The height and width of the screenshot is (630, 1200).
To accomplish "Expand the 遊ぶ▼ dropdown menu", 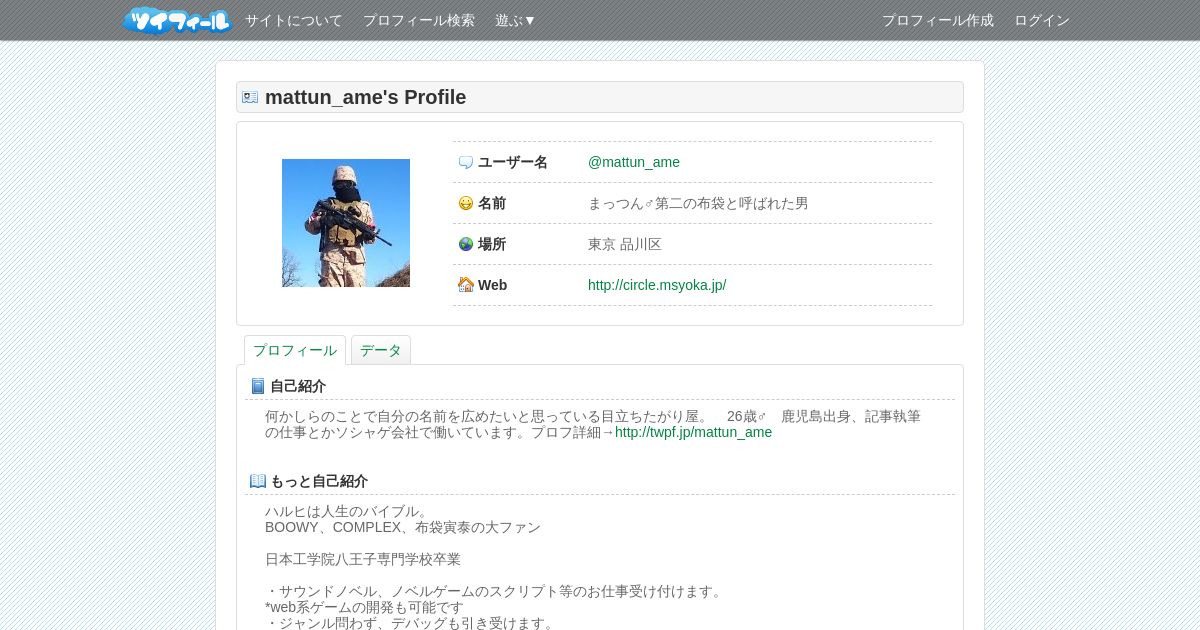I will (516, 20).
